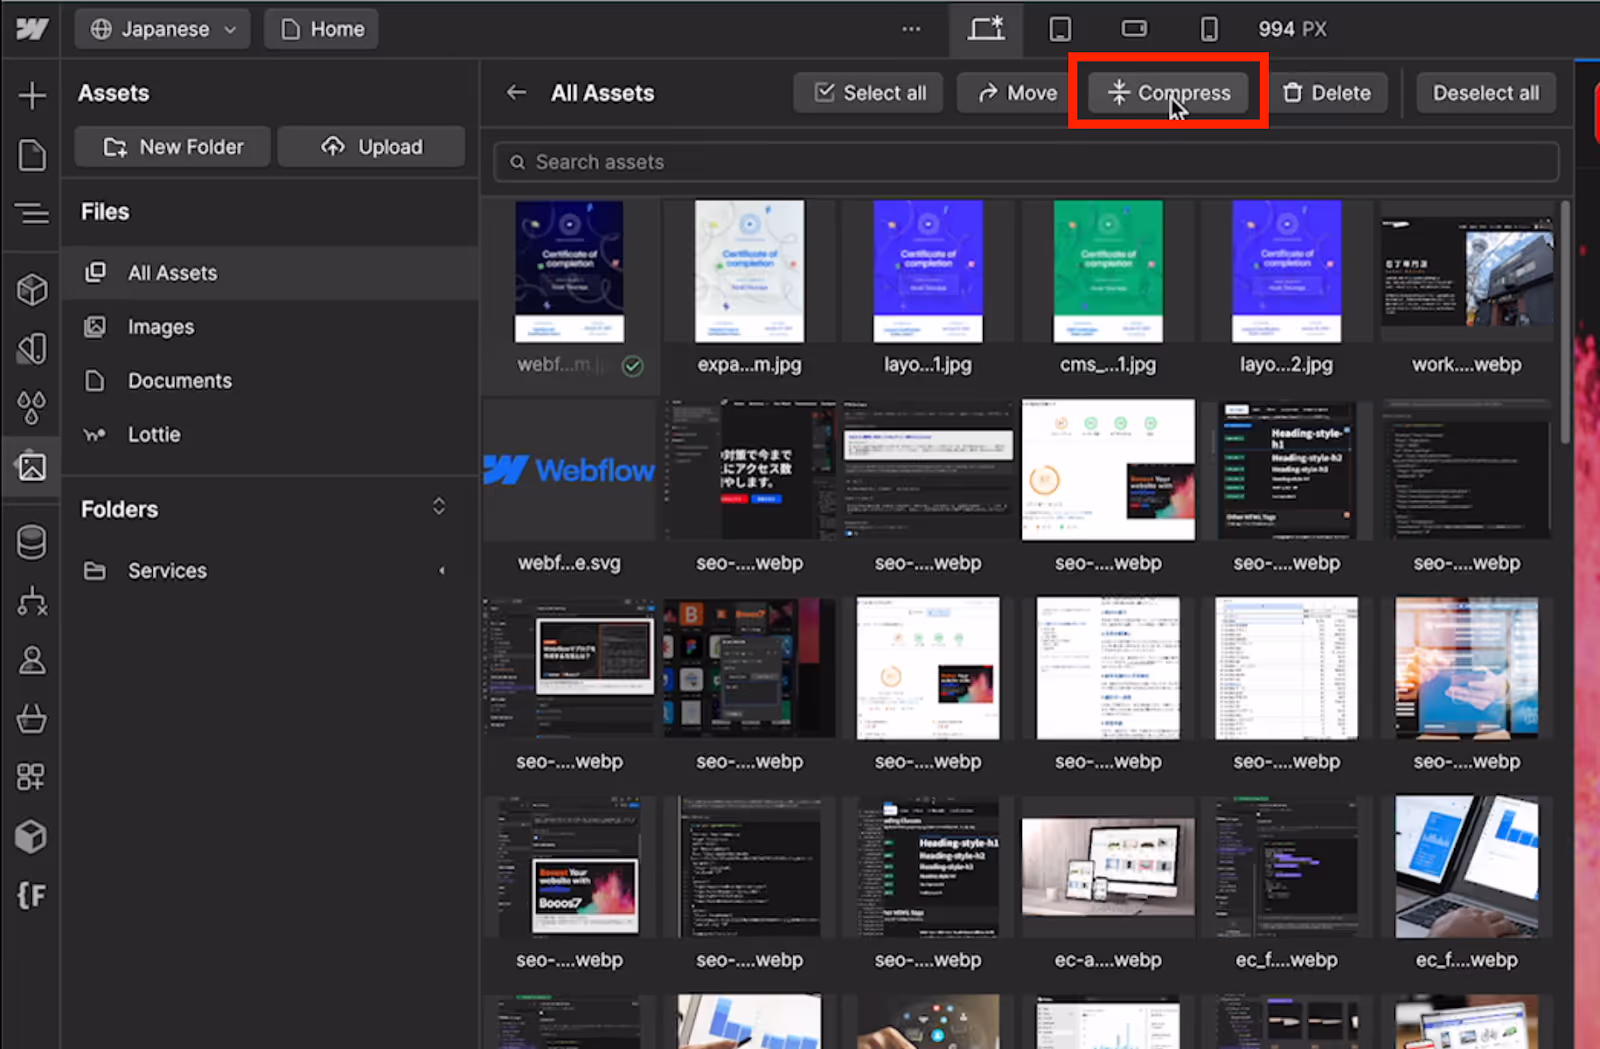Screen dimensions: 1600x1049
Task: Go back with the left arrow
Action: 516,93
